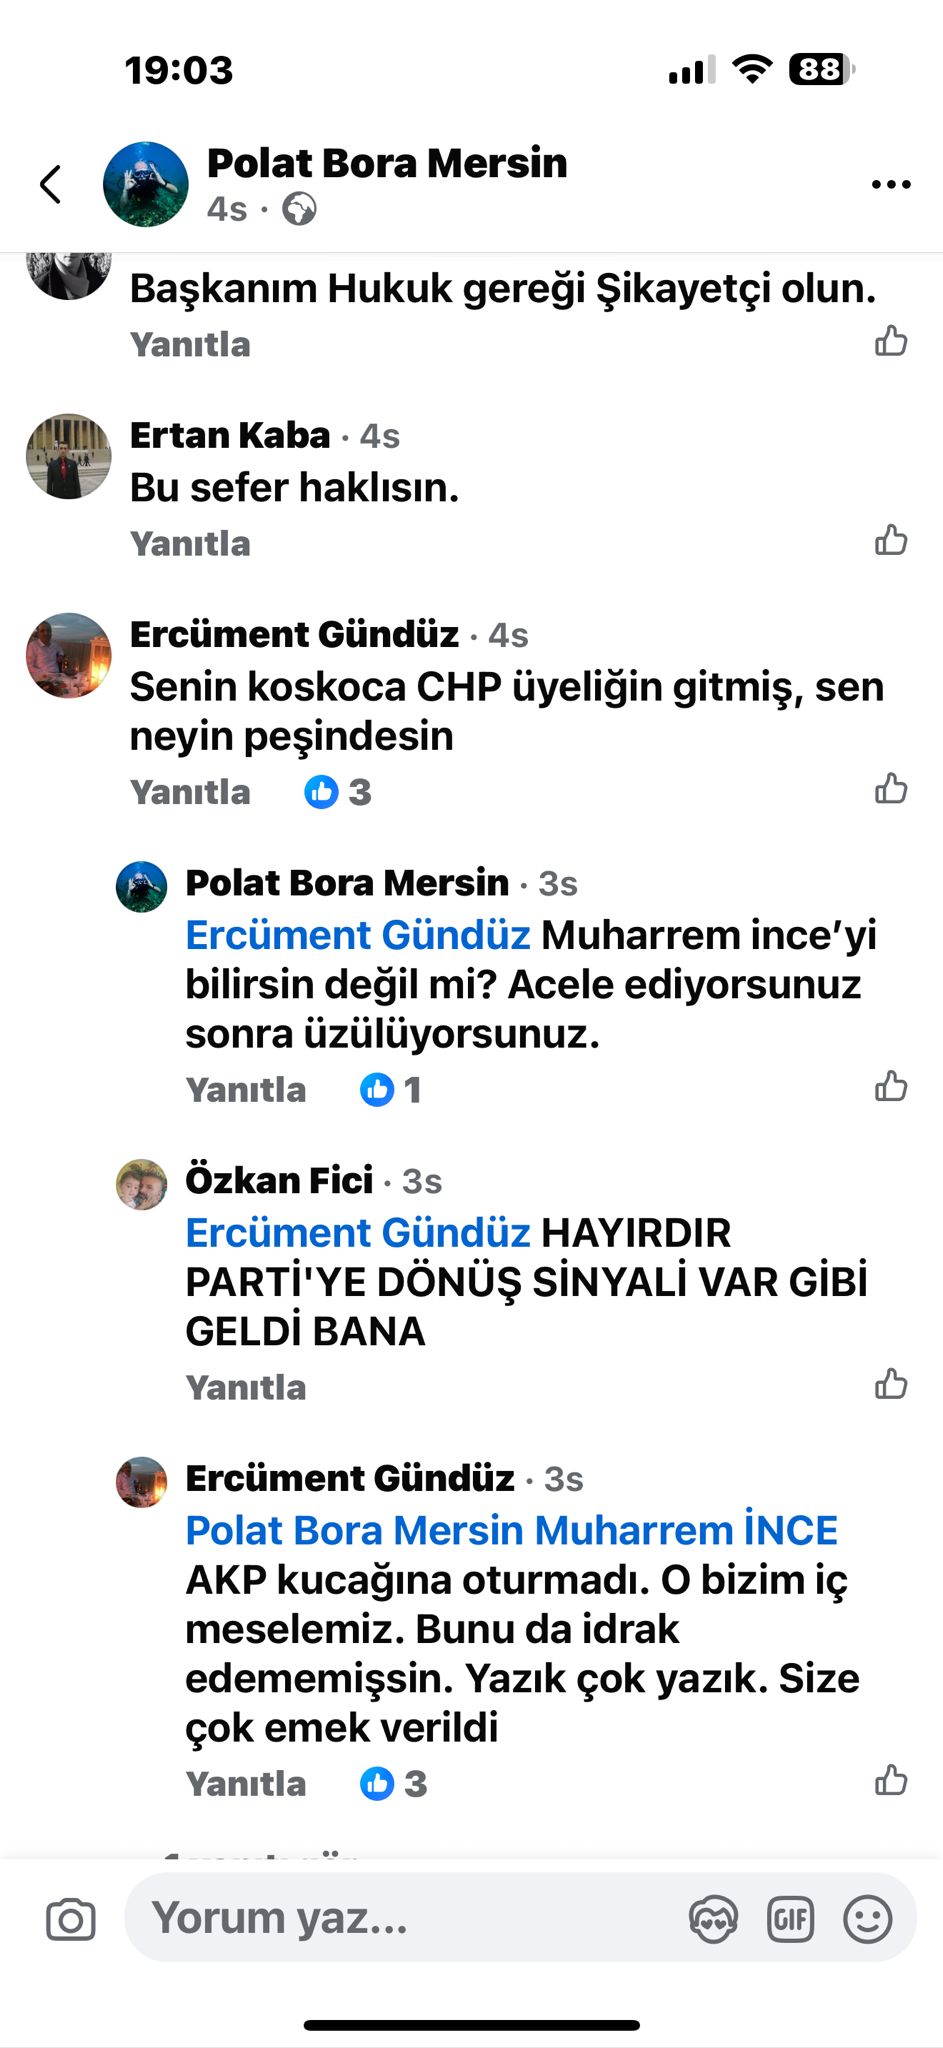The image size is (943, 2048).
Task: Like Özkan Fici's reply
Action: pos(891,1385)
